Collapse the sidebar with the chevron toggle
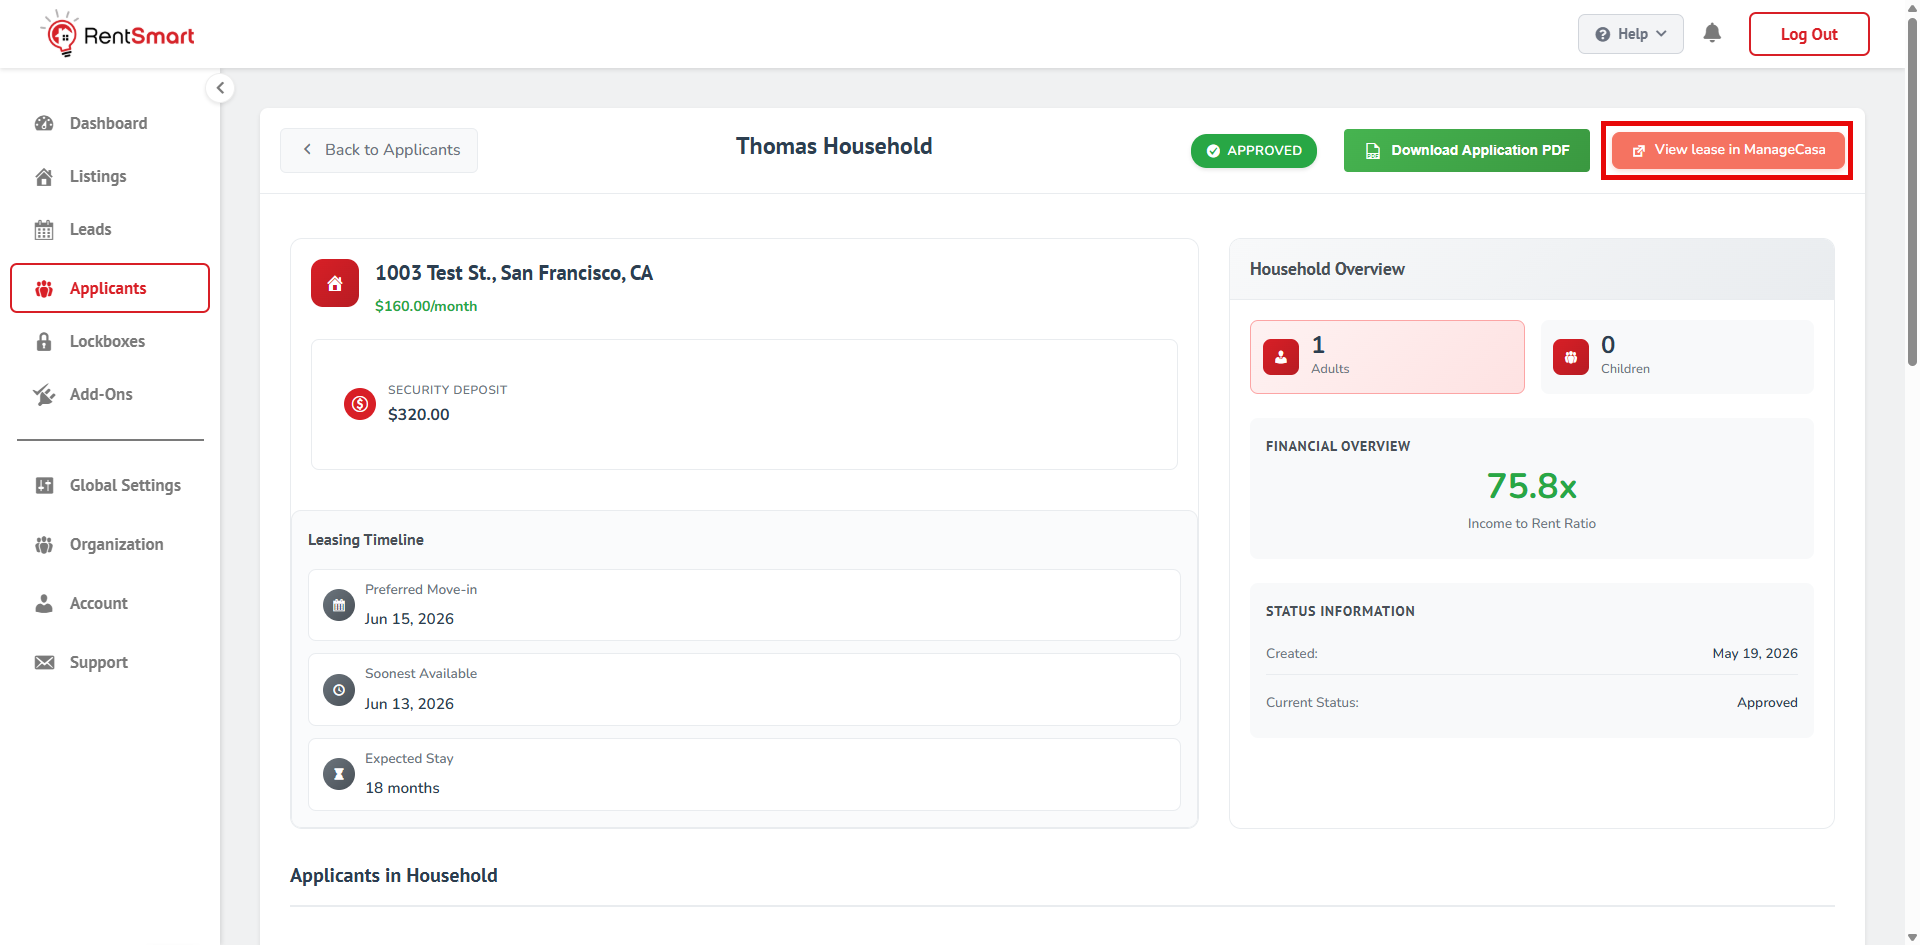Image resolution: width=1920 pixels, height=945 pixels. [220, 88]
